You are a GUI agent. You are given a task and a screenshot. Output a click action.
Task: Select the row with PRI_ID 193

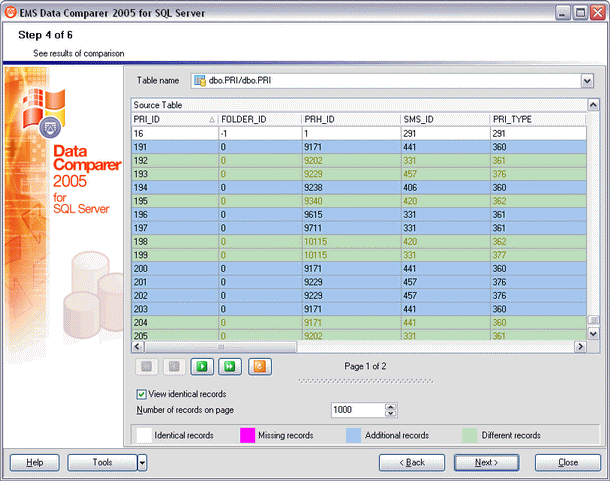tap(359, 174)
